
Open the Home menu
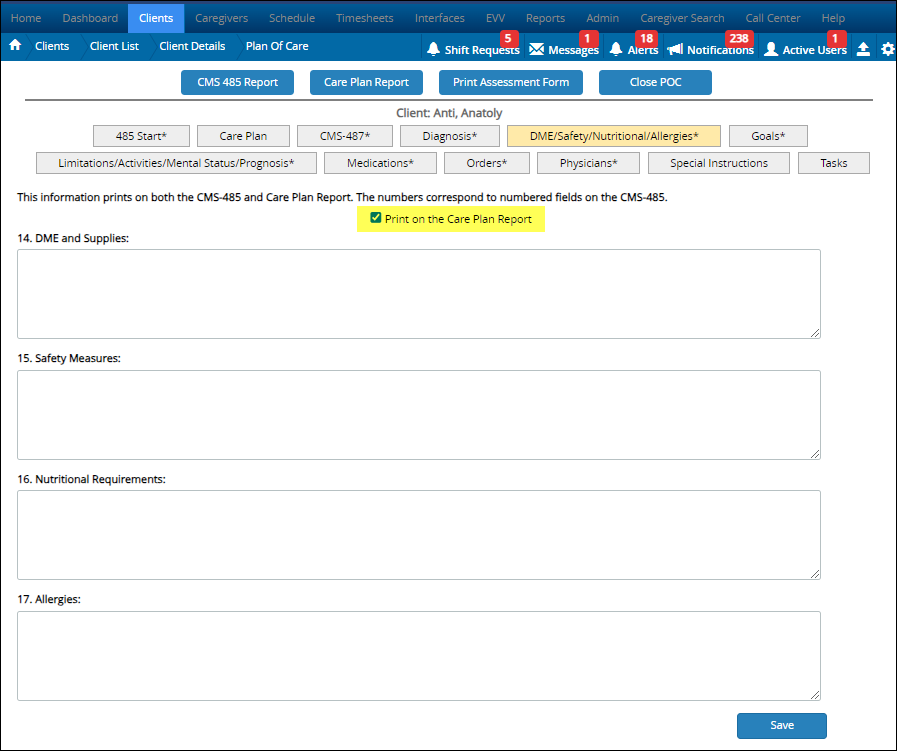(26, 18)
